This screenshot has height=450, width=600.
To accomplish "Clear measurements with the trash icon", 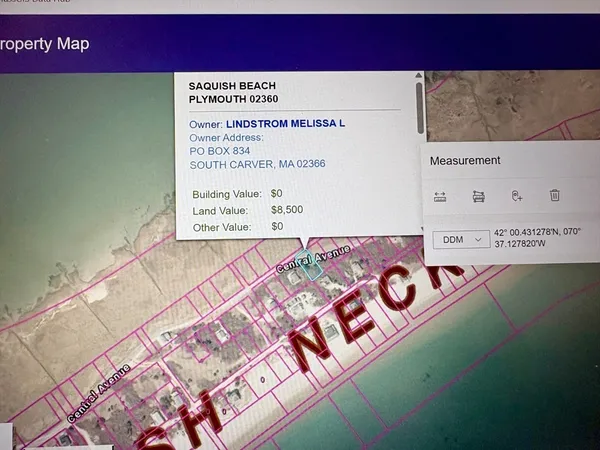I will 555,197.
